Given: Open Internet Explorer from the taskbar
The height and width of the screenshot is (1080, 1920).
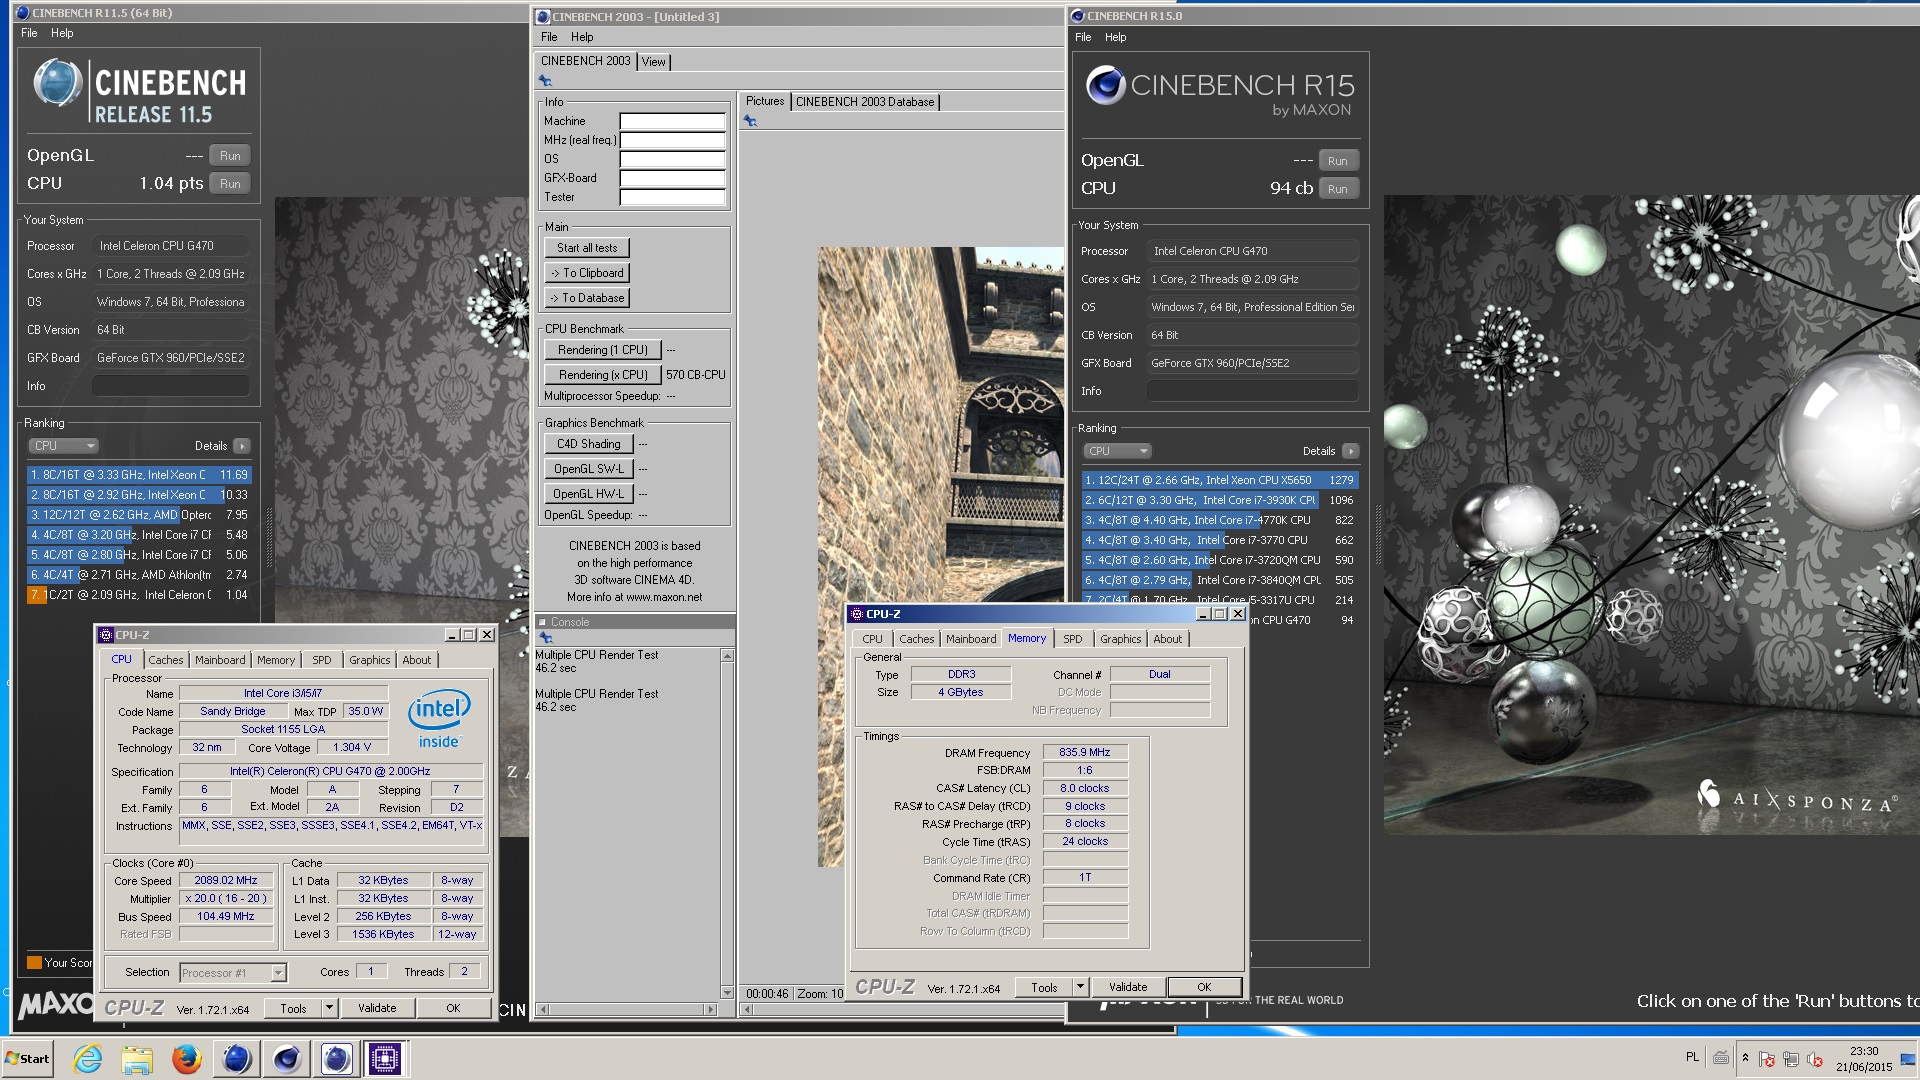Looking at the screenshot, I should pos(88,1059).
